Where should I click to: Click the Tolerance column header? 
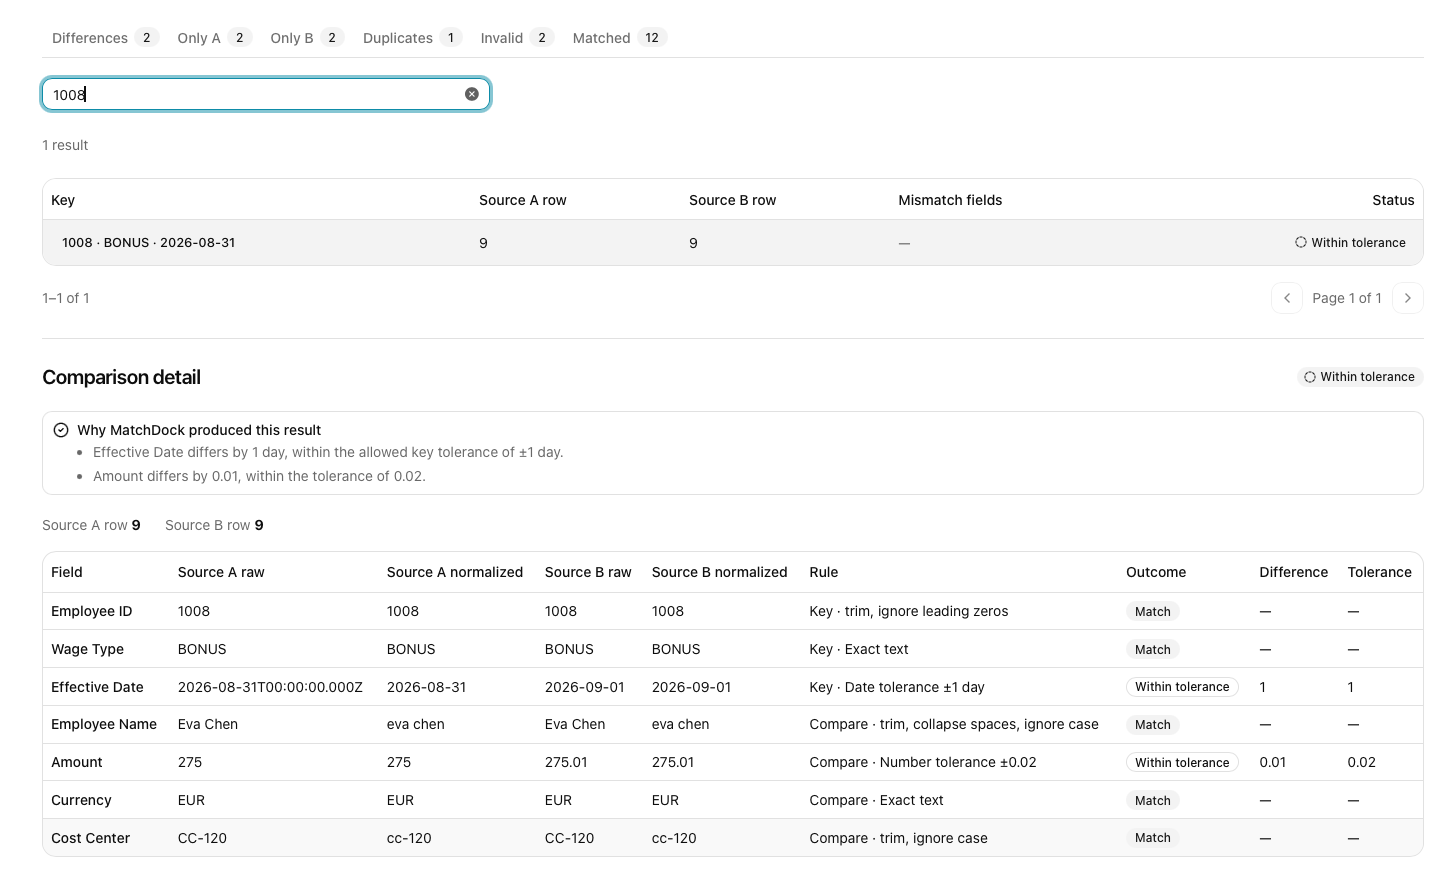[1379, 572]
